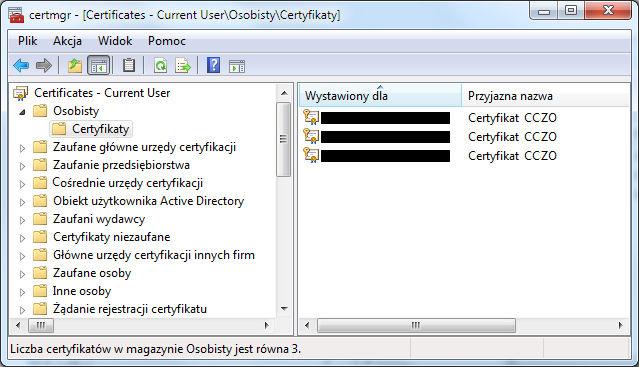Viewport: 639px width, 367px height.
Task: Select Certyfikaty niezaufane tree item
Action: tap(111, 237)
